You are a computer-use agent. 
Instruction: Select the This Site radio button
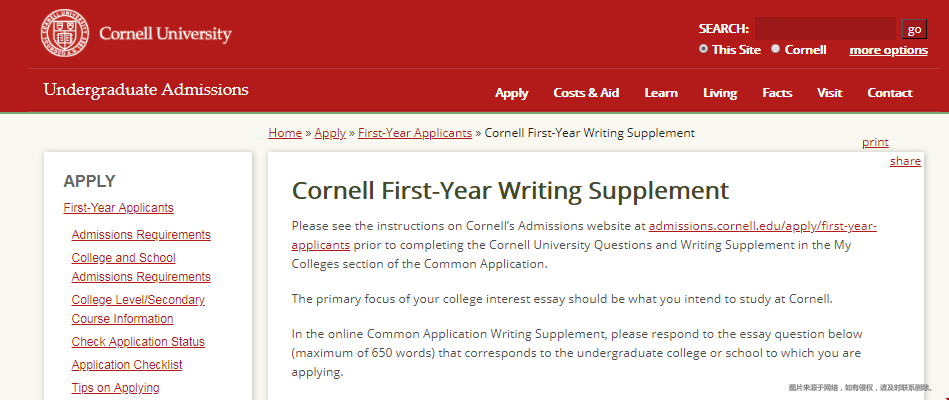(703, 49)
